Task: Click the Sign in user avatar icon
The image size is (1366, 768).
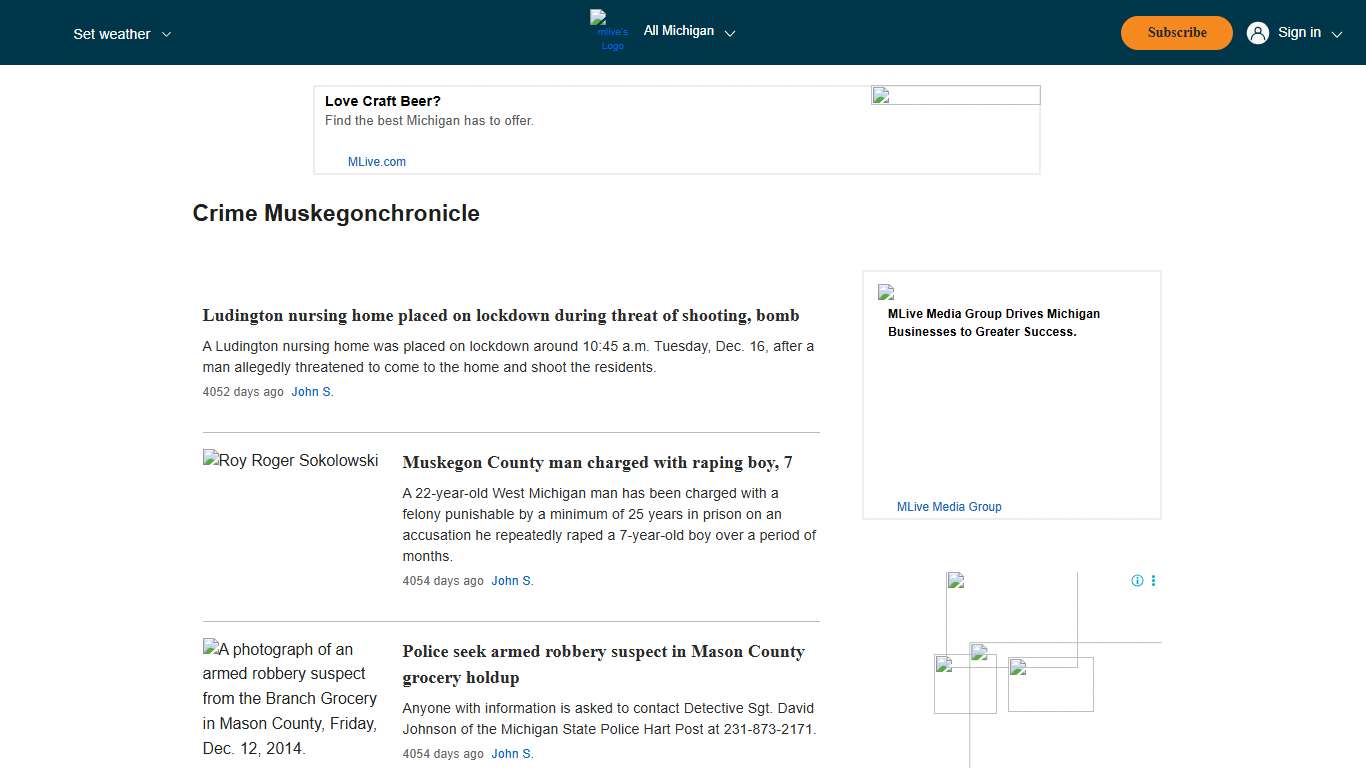Action: pos(1257,33)
